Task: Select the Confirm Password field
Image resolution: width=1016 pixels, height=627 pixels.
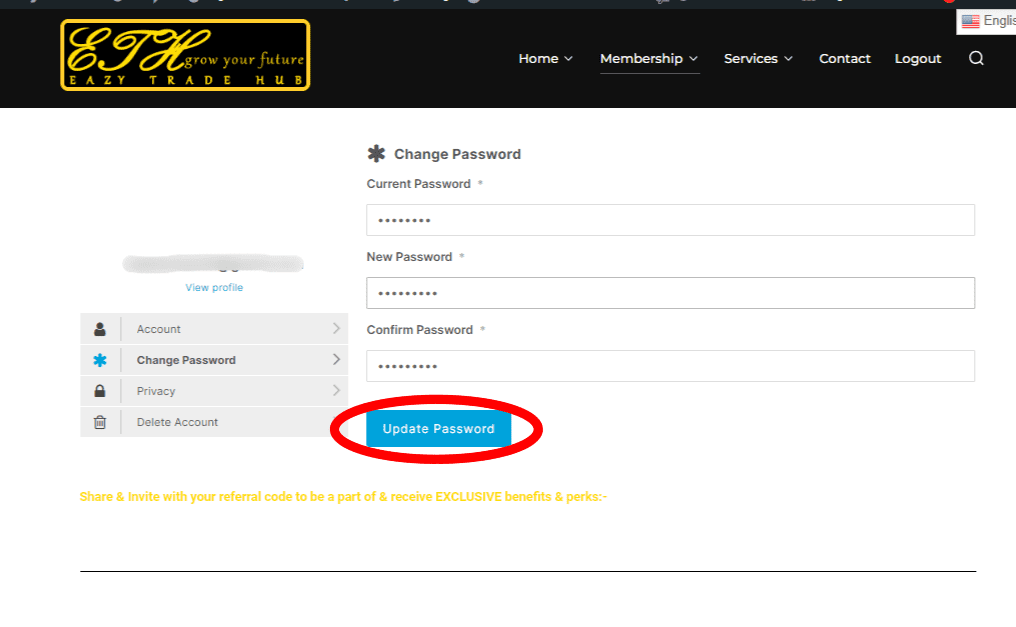Action: pos(670,366)
